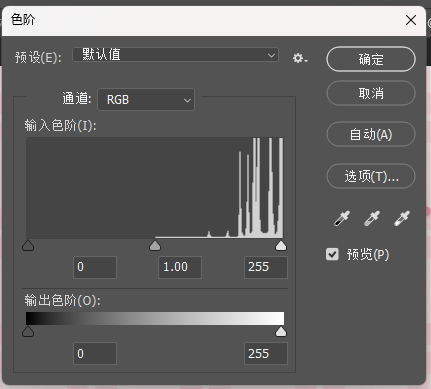Click the 输出色阶(O) label

click(62, 301)
